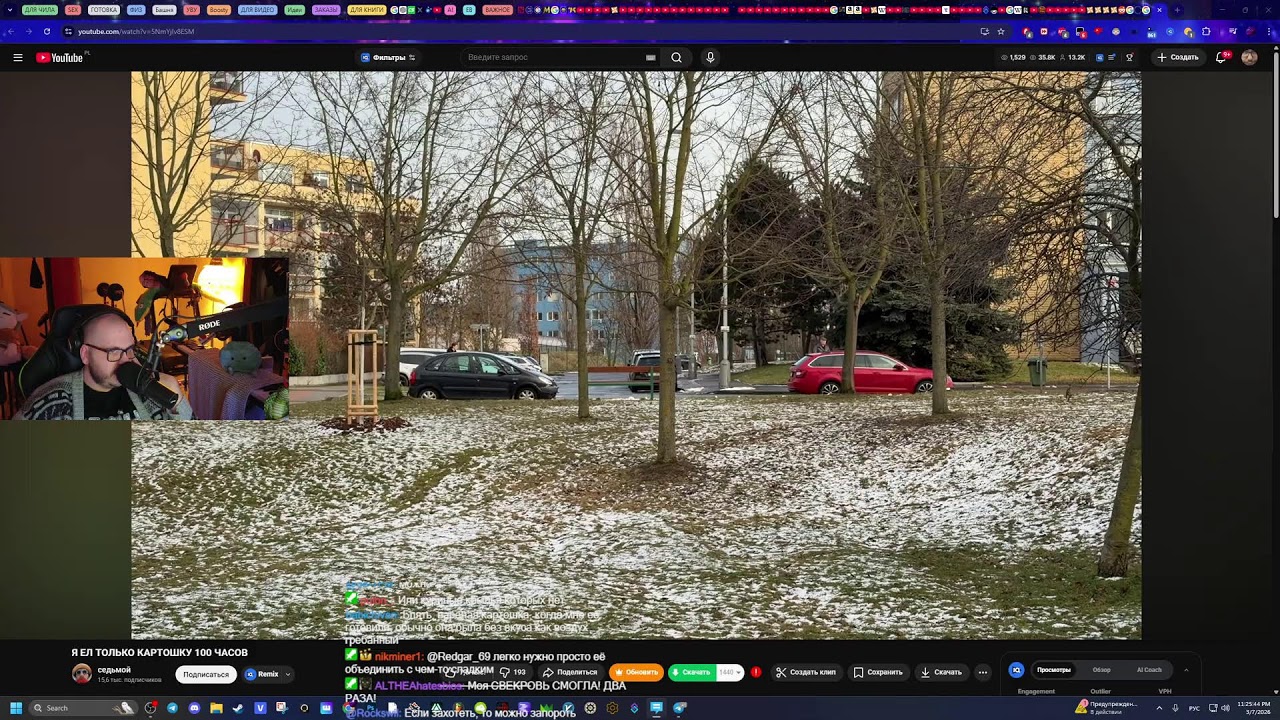The height and width of the screenshot is (720, 1280).
Task: Open the ДЛЯ ВИДЕО bookmark folder
Action: pos(257,10)
